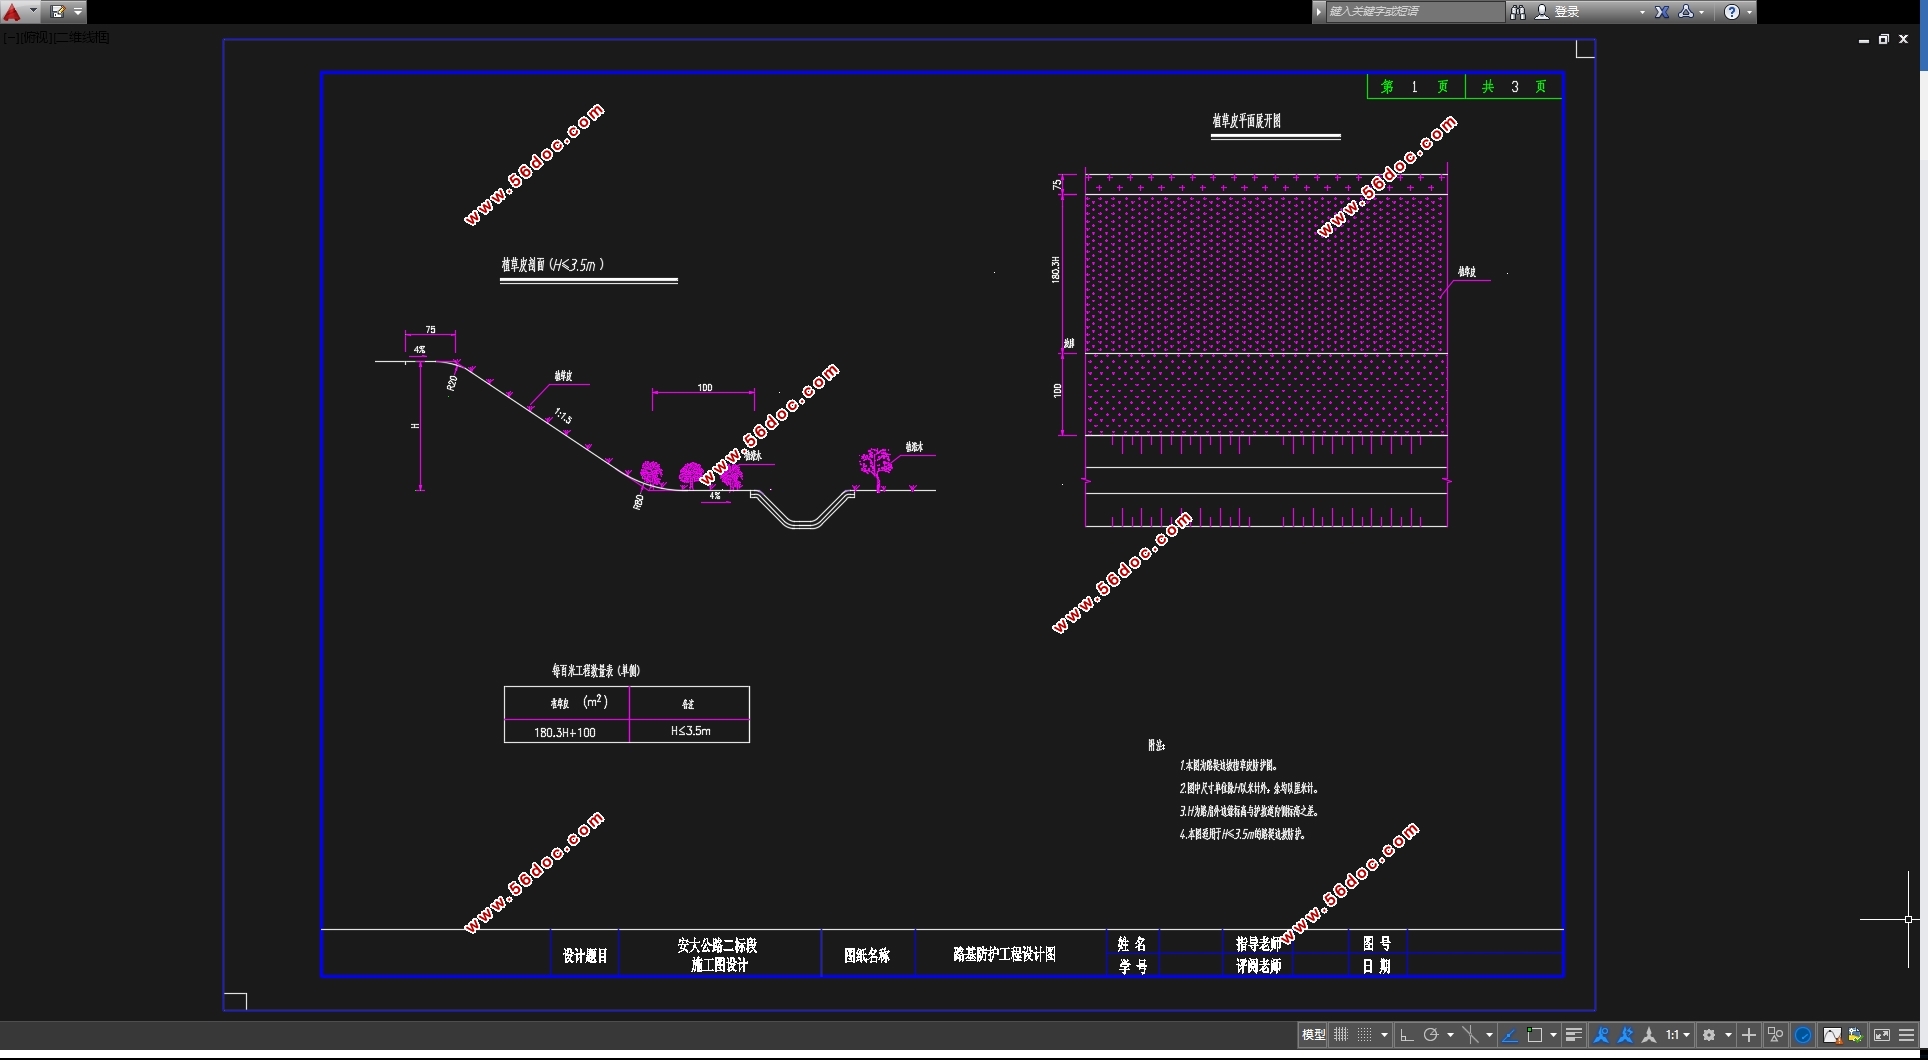1928x1060 pixels.
Task: Expand the Help dropdown arrow
Action: 1749,12
